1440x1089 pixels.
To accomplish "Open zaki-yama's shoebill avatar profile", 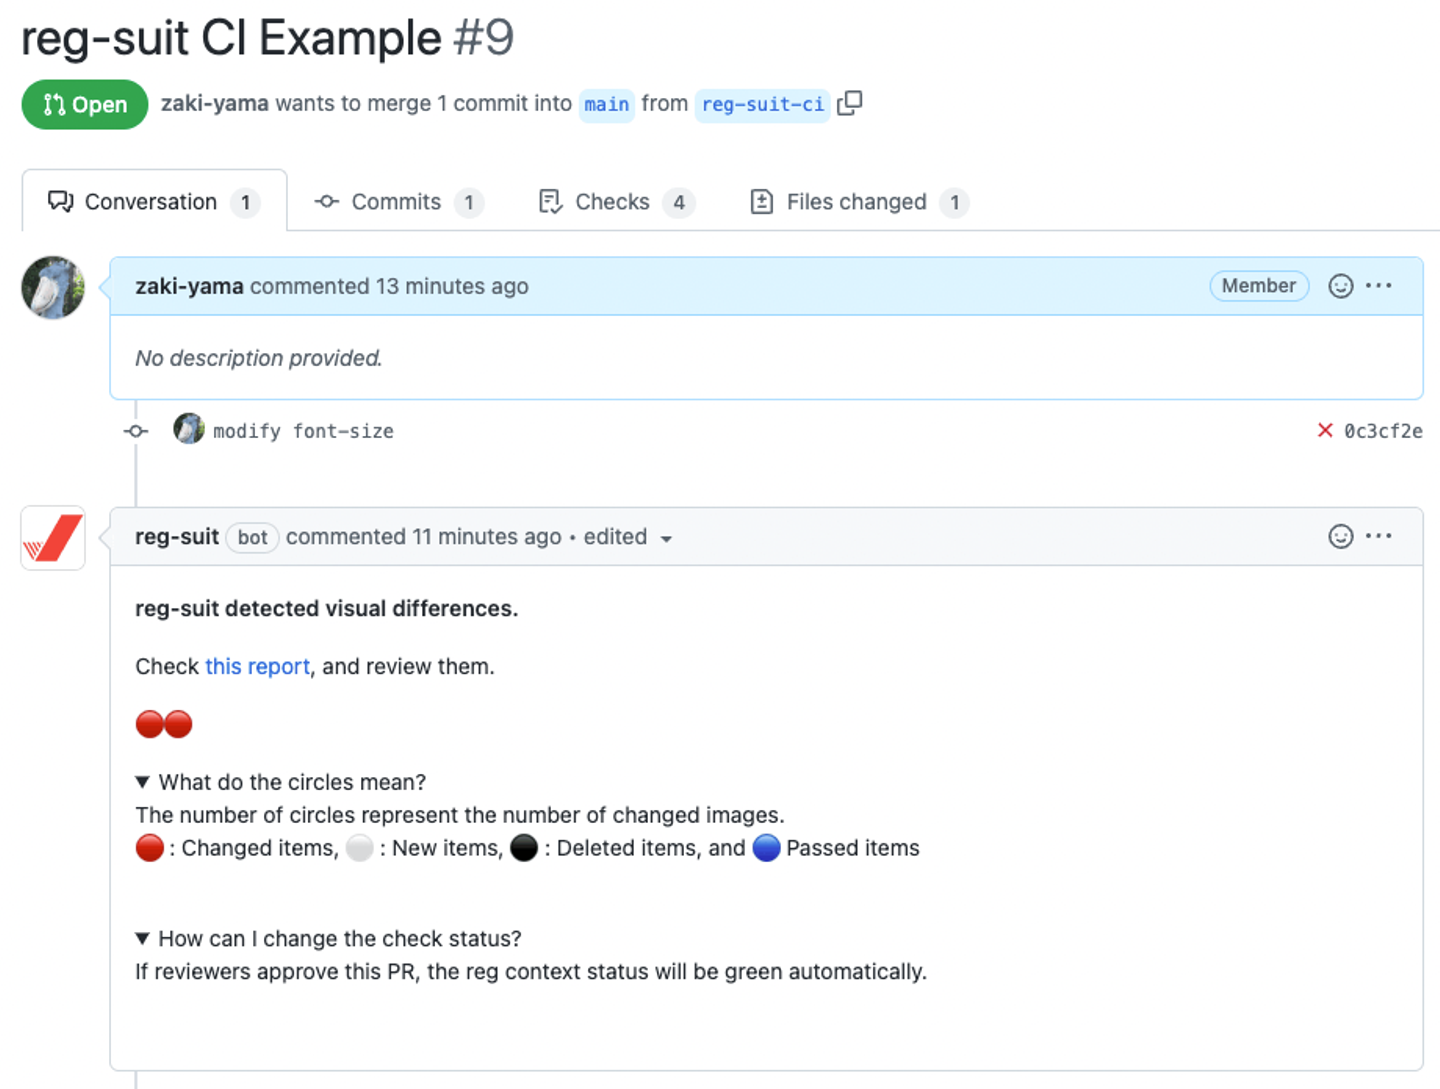I will (53, 287).
